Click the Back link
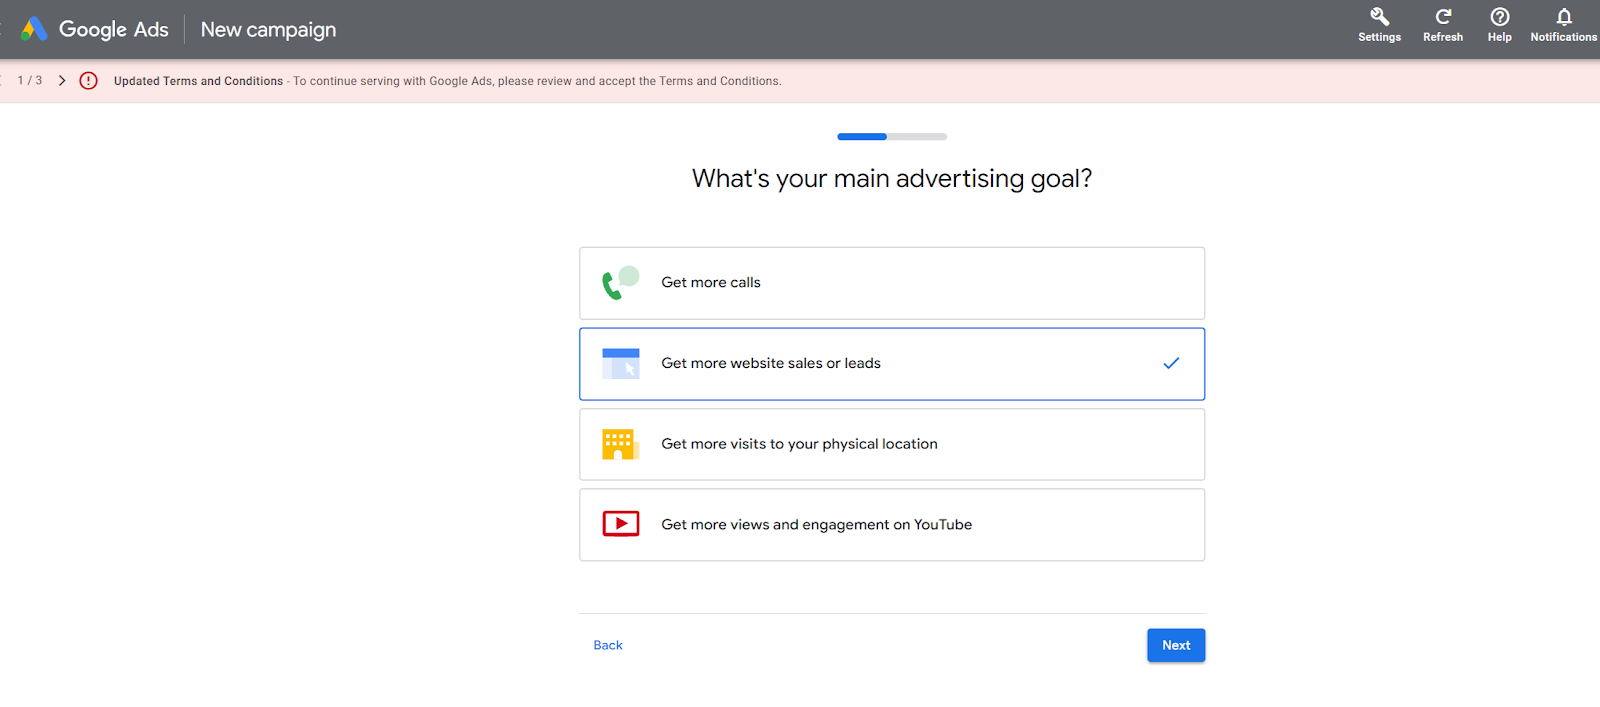Viewport: 1600px width, 707px height. click(608, 645)
